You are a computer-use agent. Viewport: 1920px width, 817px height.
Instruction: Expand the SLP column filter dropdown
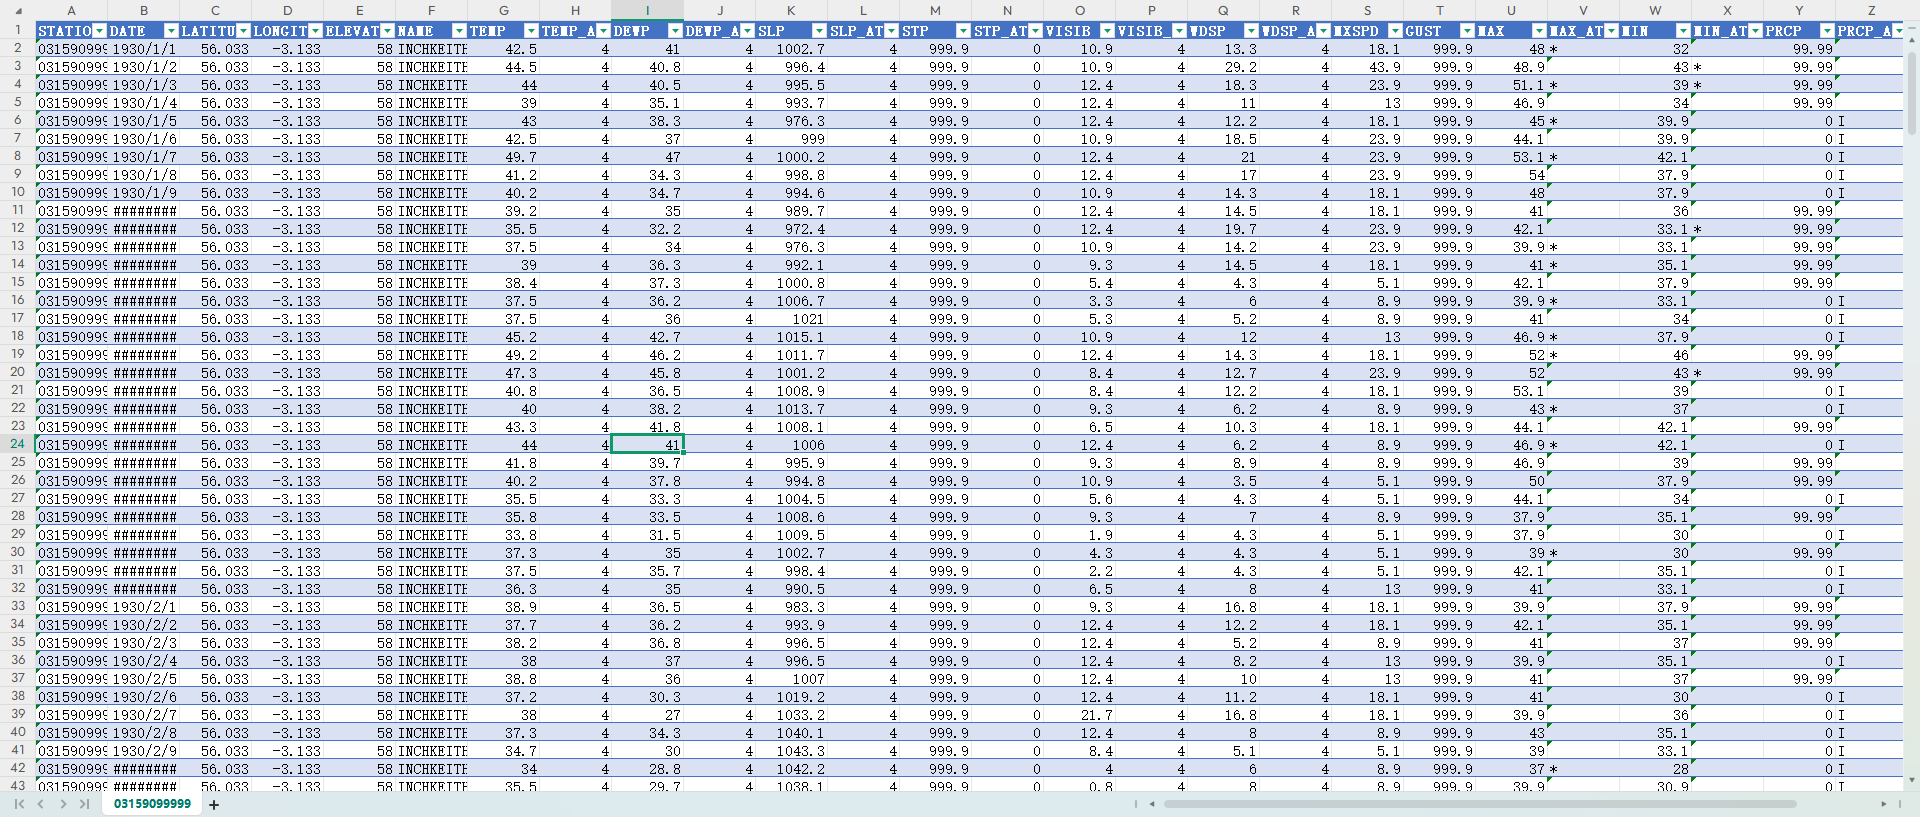819,31
